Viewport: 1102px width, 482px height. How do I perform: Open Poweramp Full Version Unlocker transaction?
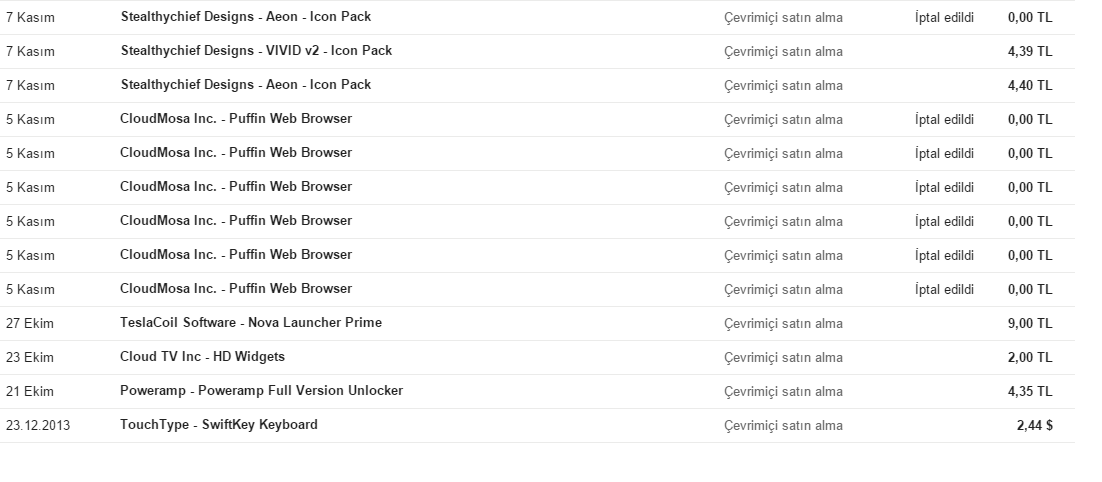tap(537, 391)
